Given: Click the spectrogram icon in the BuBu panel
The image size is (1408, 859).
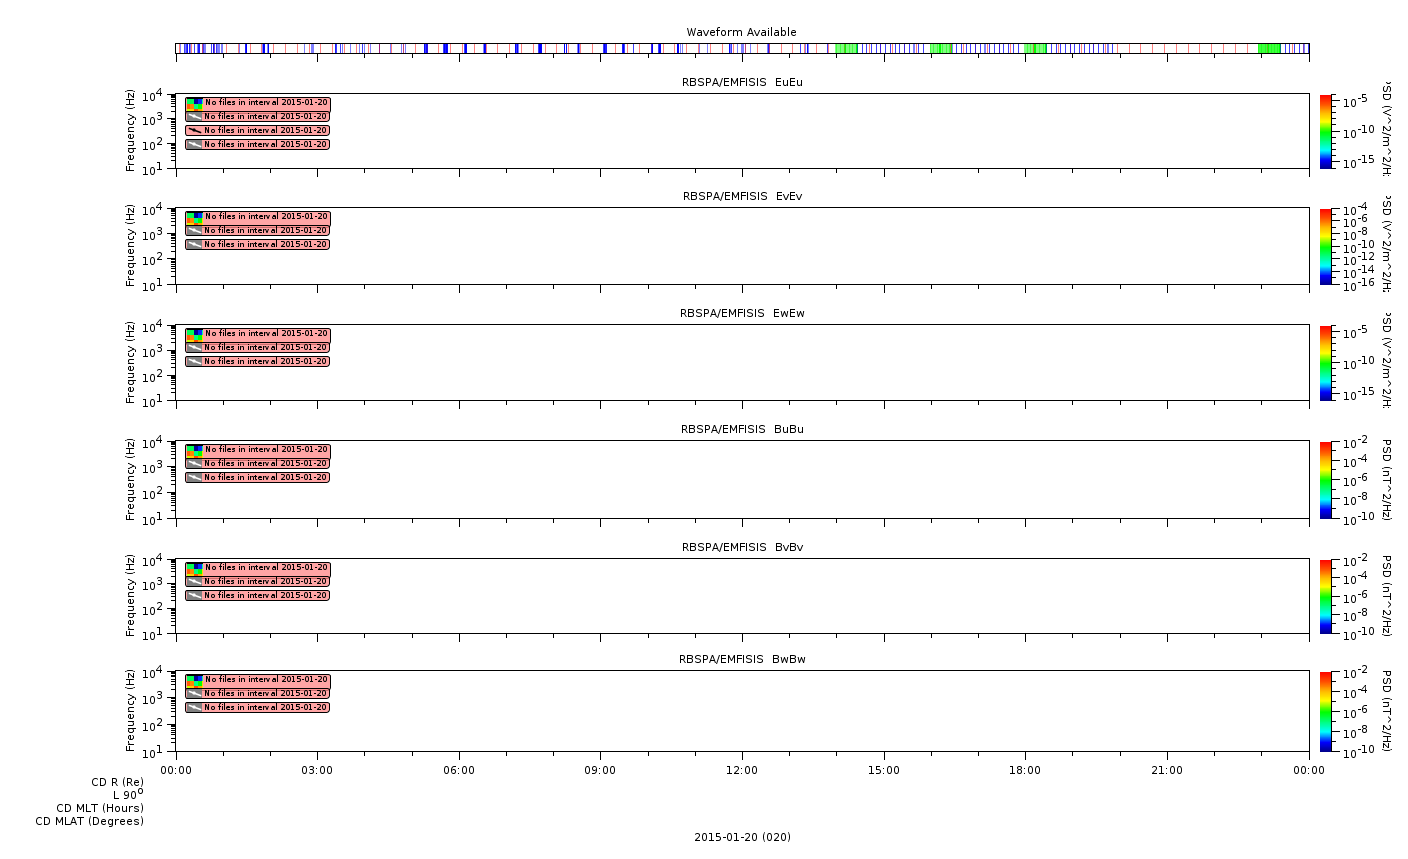Looking at the screenshot, I should [x=194, y=450].
